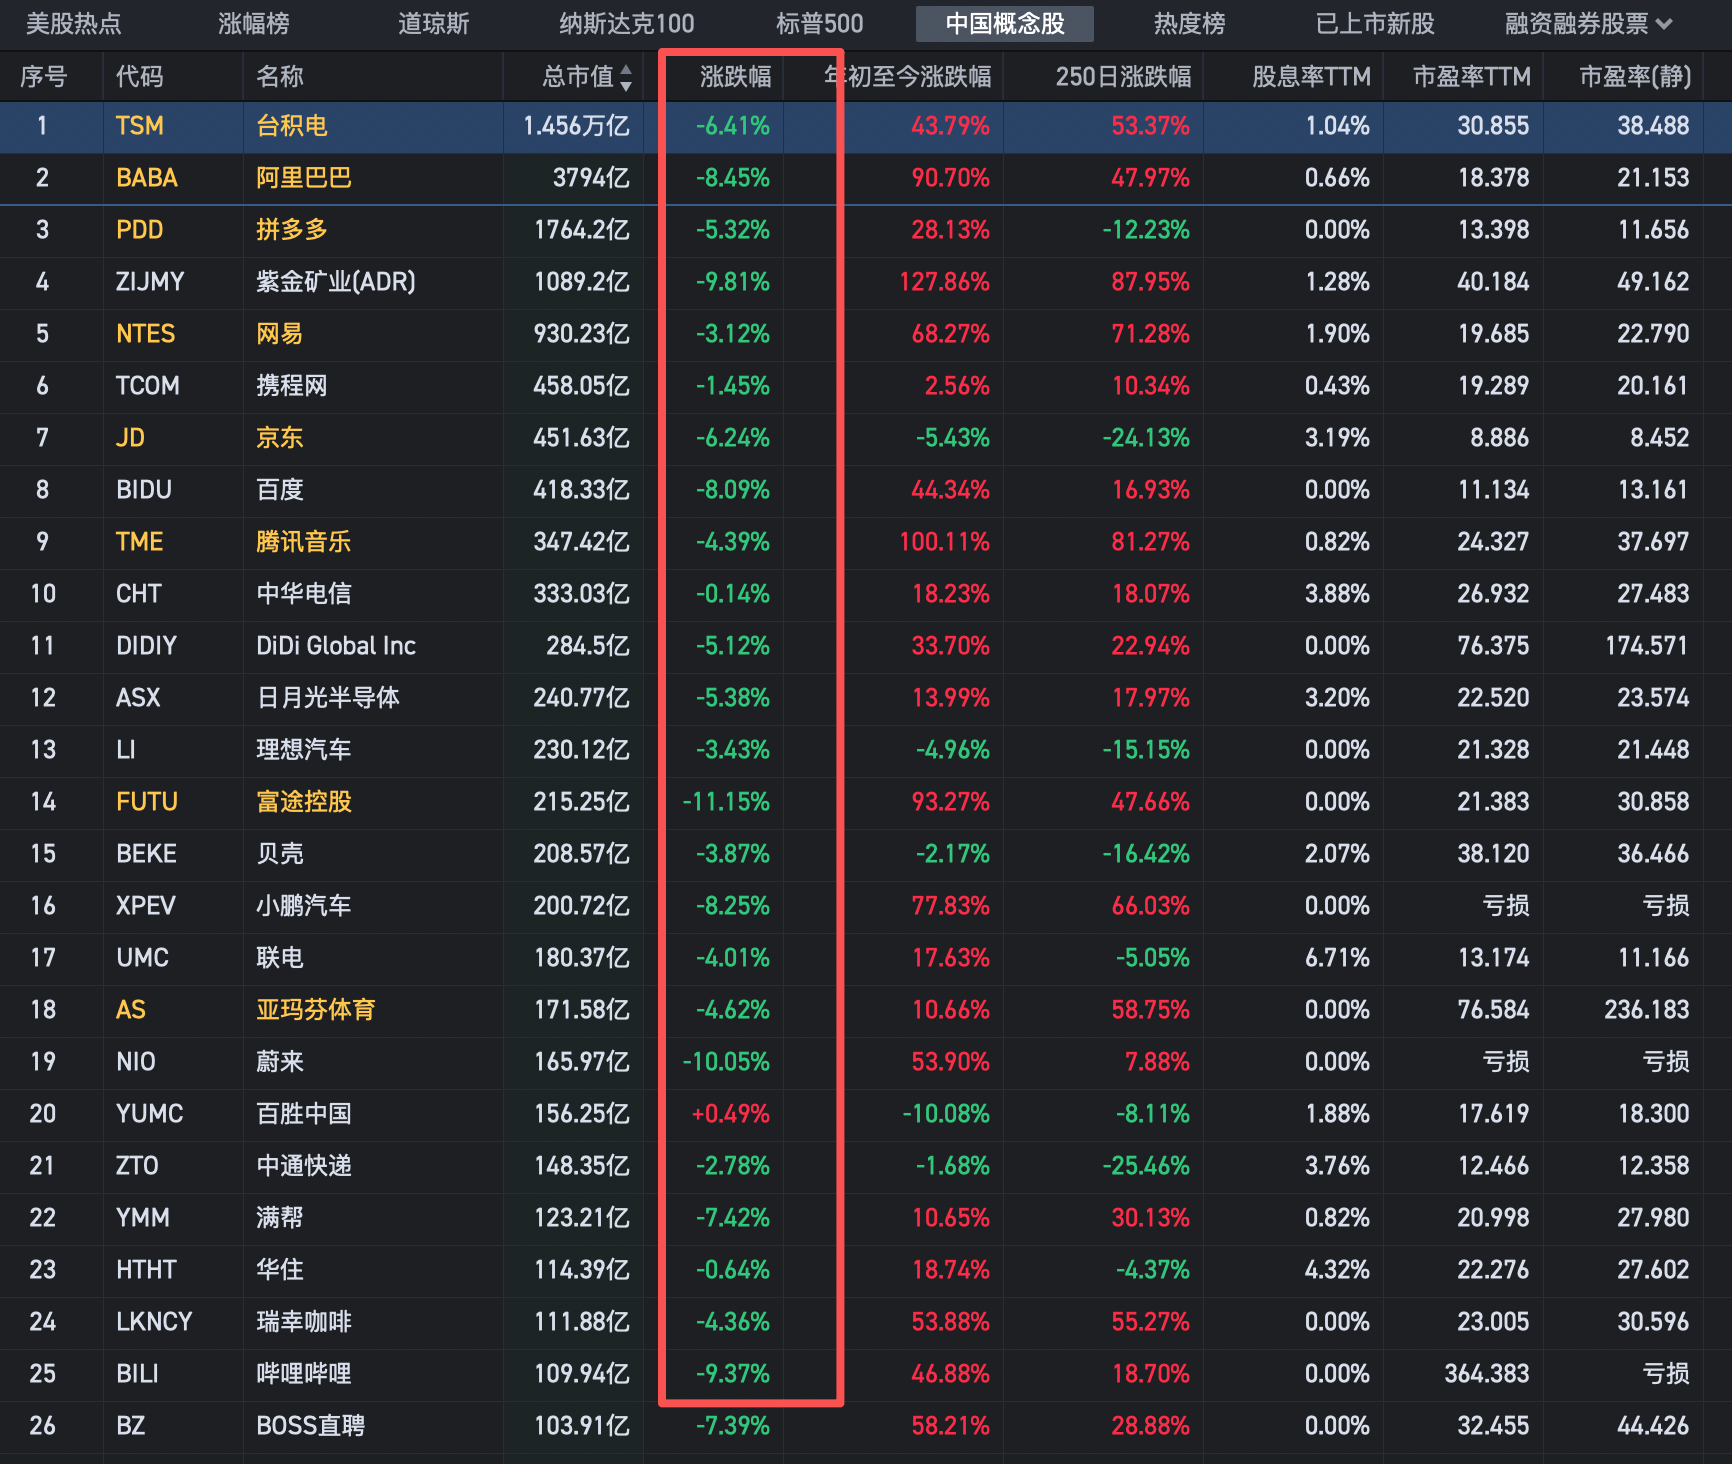Open 哔哩哔哩 stock details
1732x1464 pixels.
pos(304,1374)
